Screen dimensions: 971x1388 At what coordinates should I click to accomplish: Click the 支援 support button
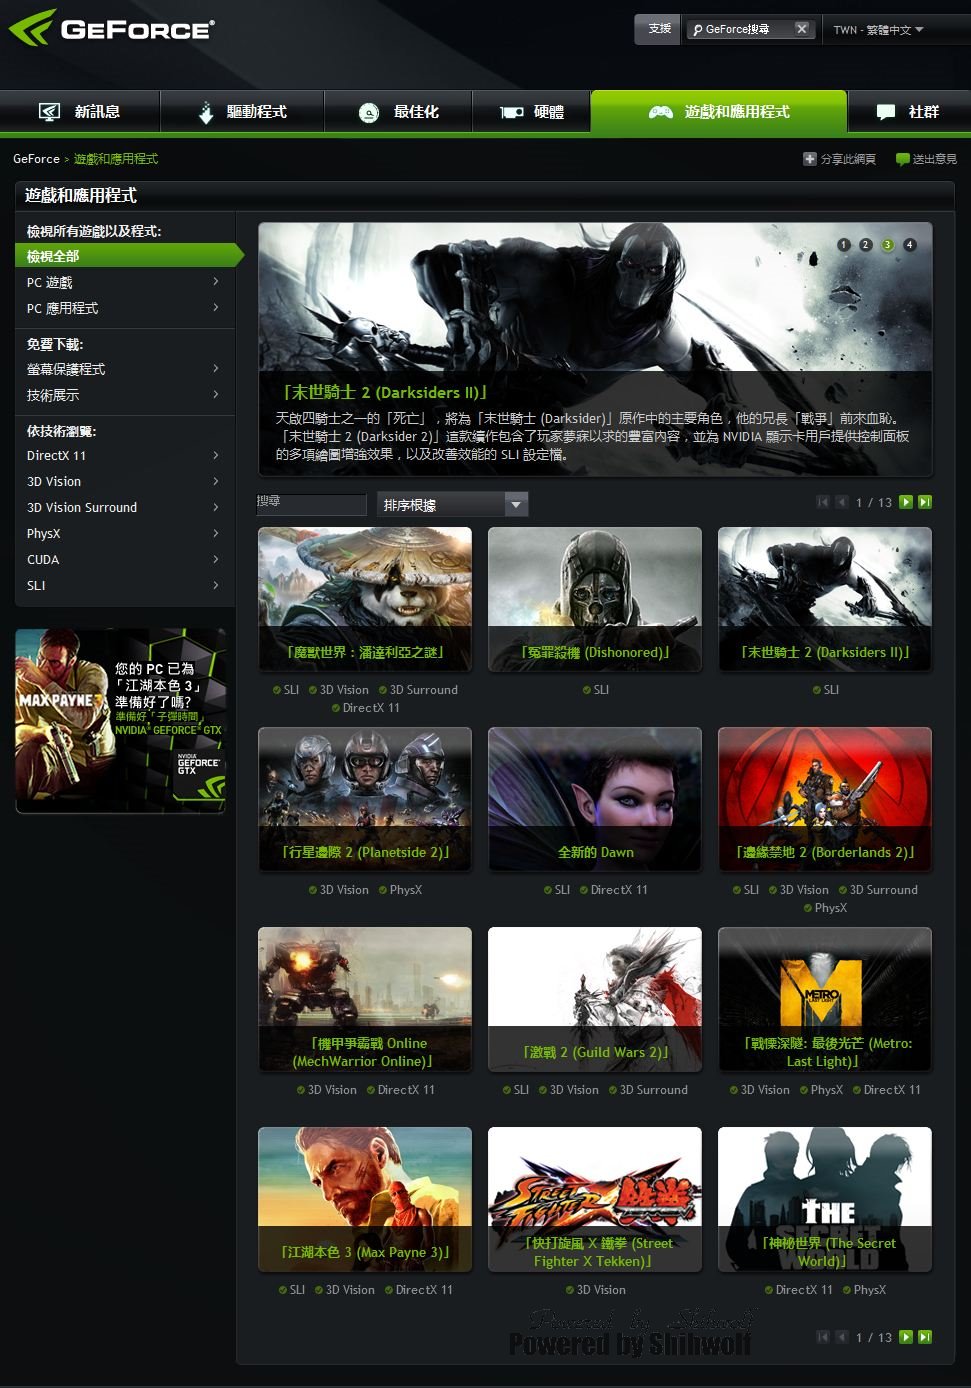(659, 29)
